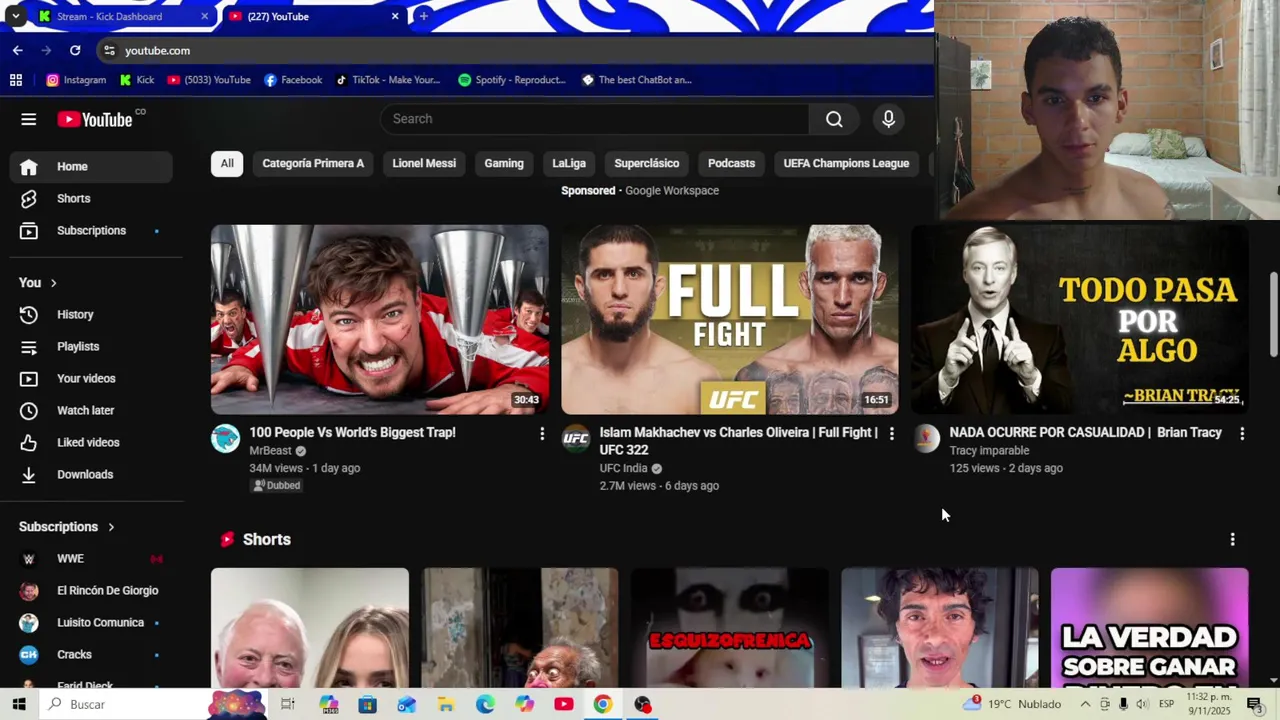This screenshot has height=720, width=1280.
Task: Open the Cracks channel subscription
Action: [91, 655]
